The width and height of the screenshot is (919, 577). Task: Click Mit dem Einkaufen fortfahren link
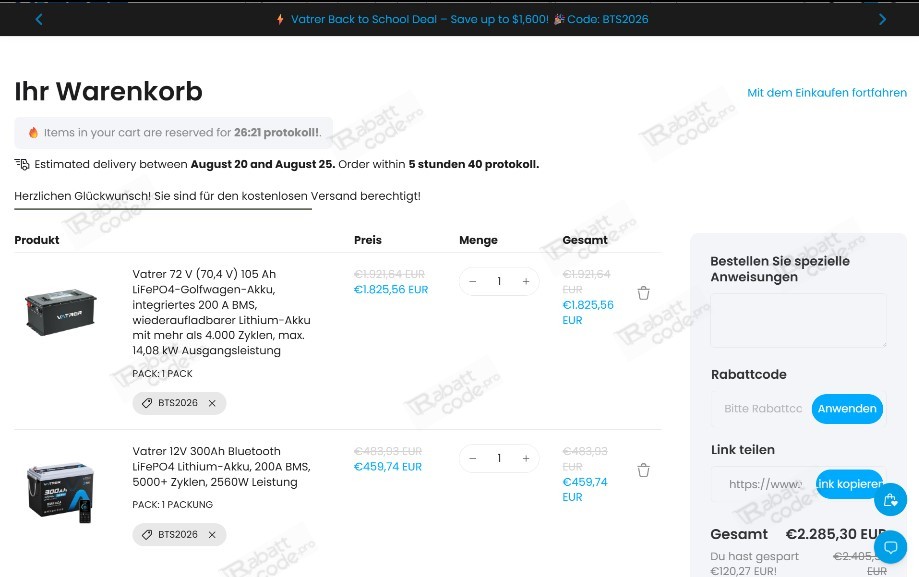click(x=826, y=93)
